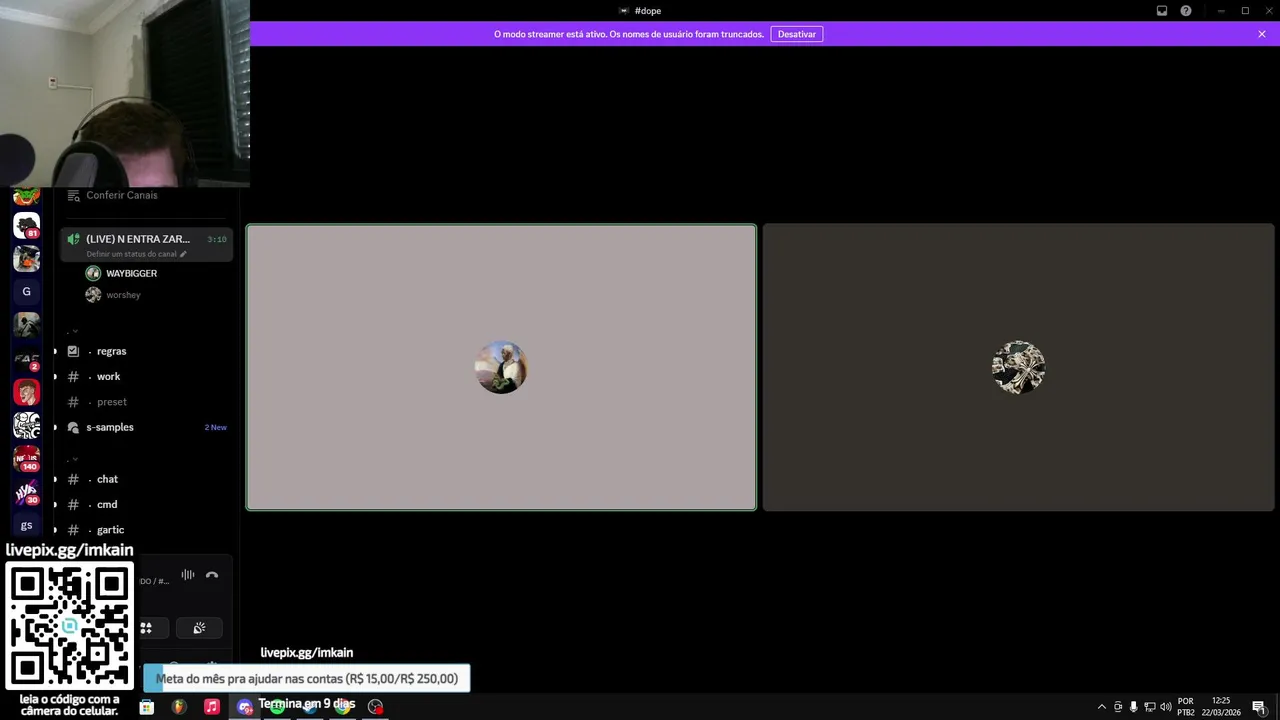Screen dimensions: 1280x720
Task: Click avatar in the right call tile
Action: pos(1018,367)
